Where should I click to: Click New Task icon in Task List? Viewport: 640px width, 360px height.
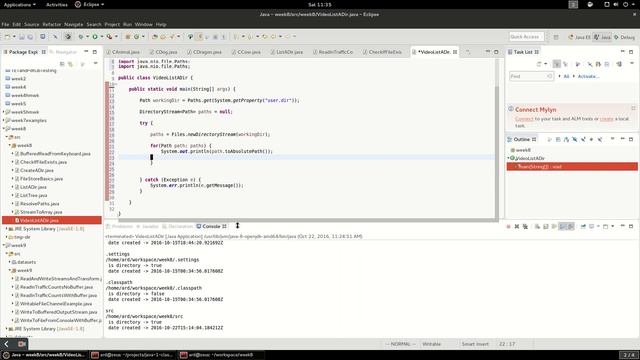coord(539,64)
